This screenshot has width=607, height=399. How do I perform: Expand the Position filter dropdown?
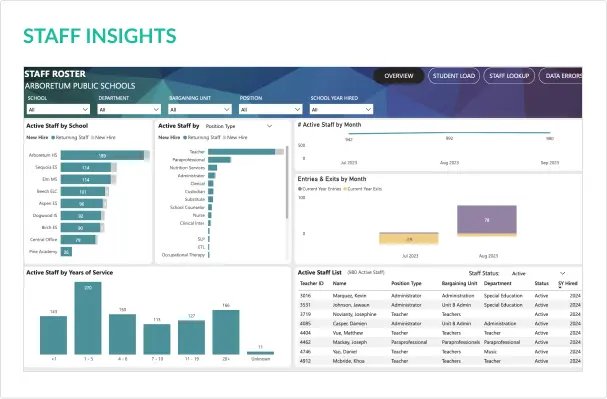tap(270, 110)
